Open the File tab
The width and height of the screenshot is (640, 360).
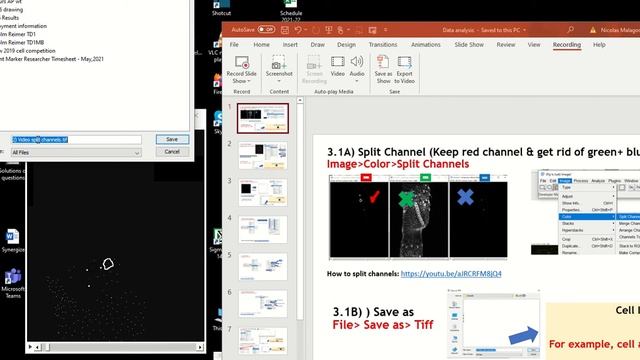(x=234, y=44)
